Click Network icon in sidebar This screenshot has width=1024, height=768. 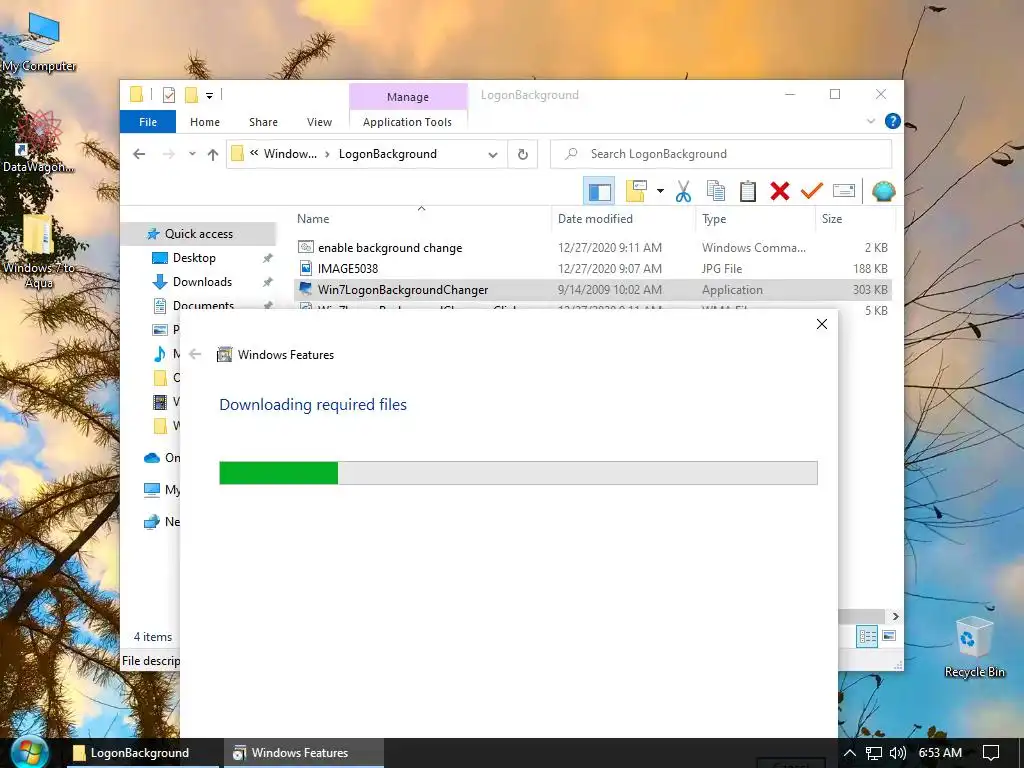click(x=152, y=521)
